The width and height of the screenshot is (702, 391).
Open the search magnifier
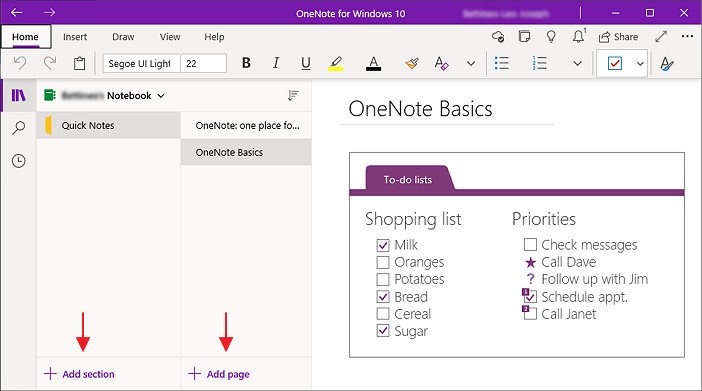point(18,128)
